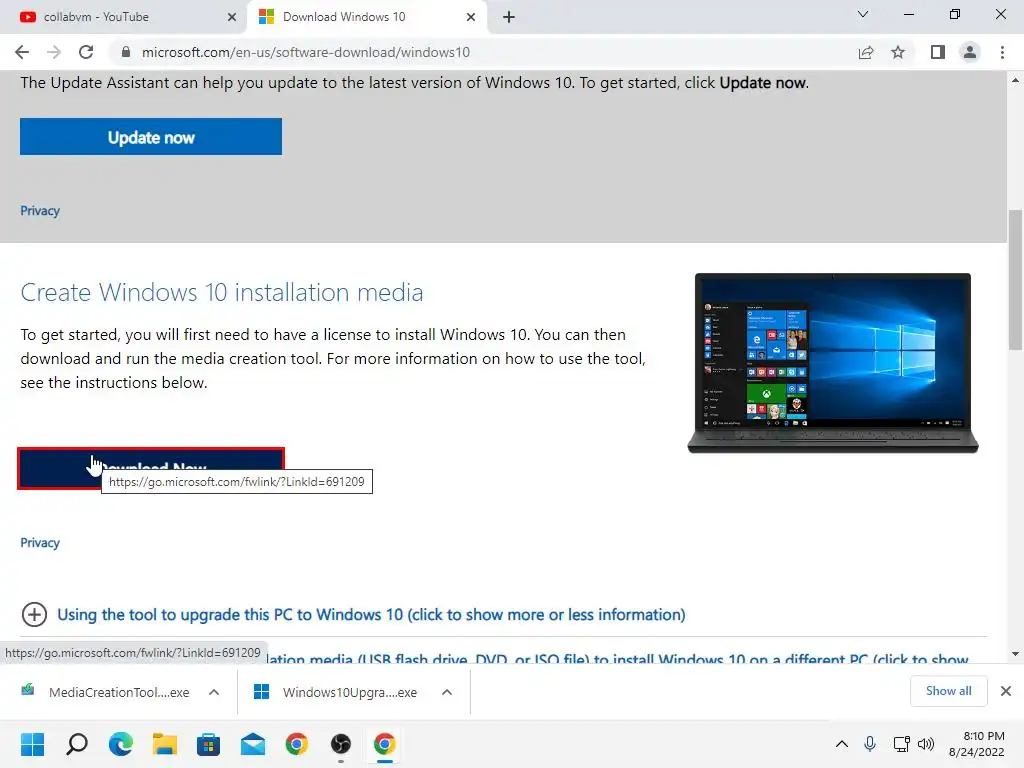Open the Chrome profile avatar
Viewport: 1024px width, 768px height.
[x=970, y=52]
